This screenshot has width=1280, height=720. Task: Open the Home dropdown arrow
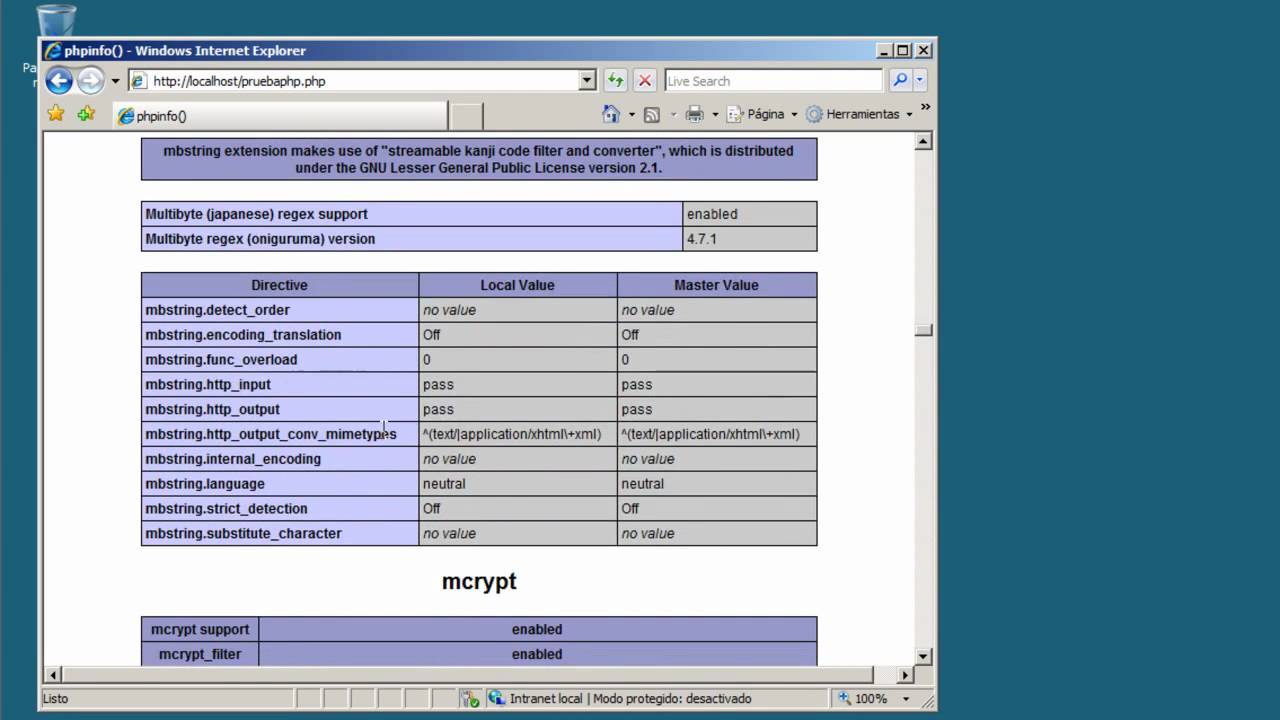tap(631, 114)
